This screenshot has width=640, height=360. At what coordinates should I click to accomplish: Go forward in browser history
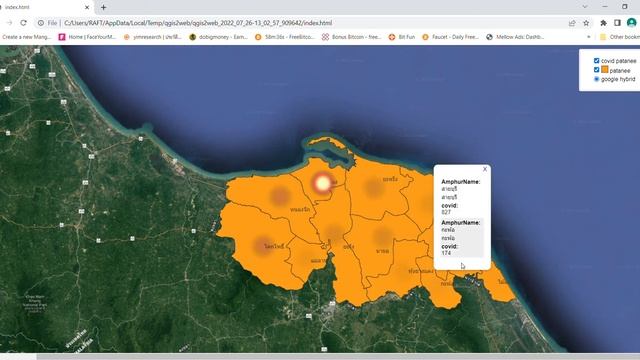point(9,23)
